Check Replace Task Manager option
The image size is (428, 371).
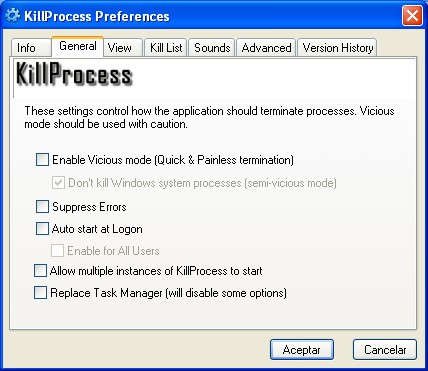40,293
